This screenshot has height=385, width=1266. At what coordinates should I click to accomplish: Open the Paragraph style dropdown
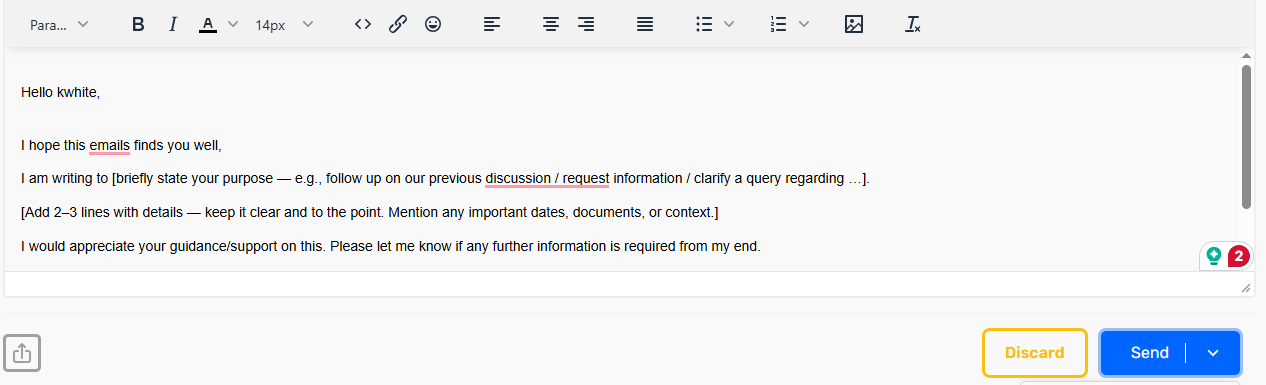(59, 25)
